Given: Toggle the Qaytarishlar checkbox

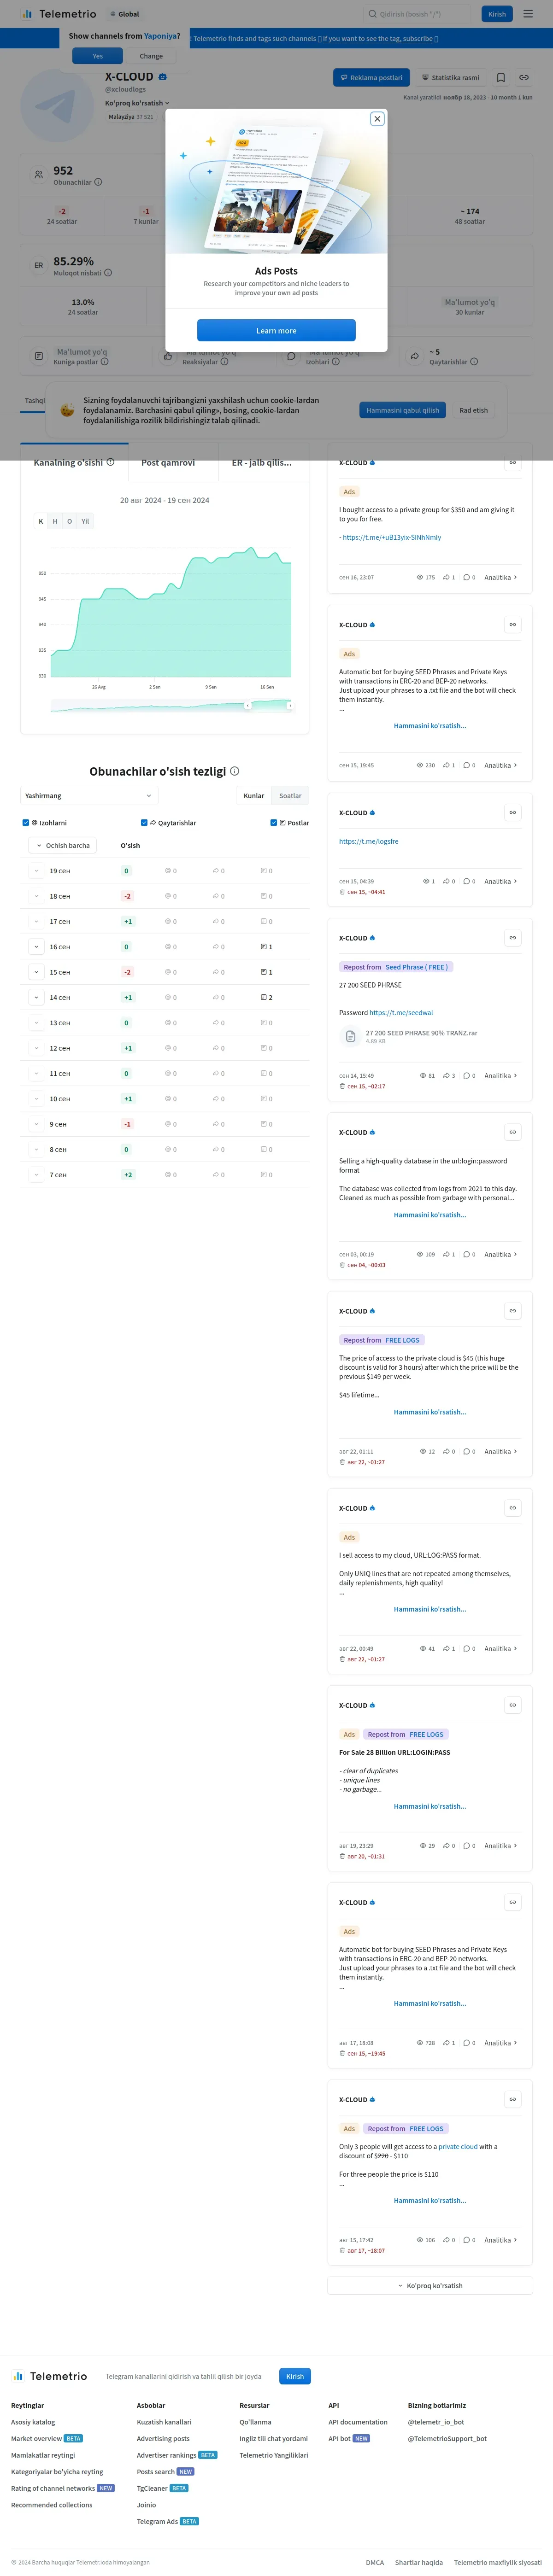Looking at the screenshot, I should pyautogui.click(x=144, y=823).
